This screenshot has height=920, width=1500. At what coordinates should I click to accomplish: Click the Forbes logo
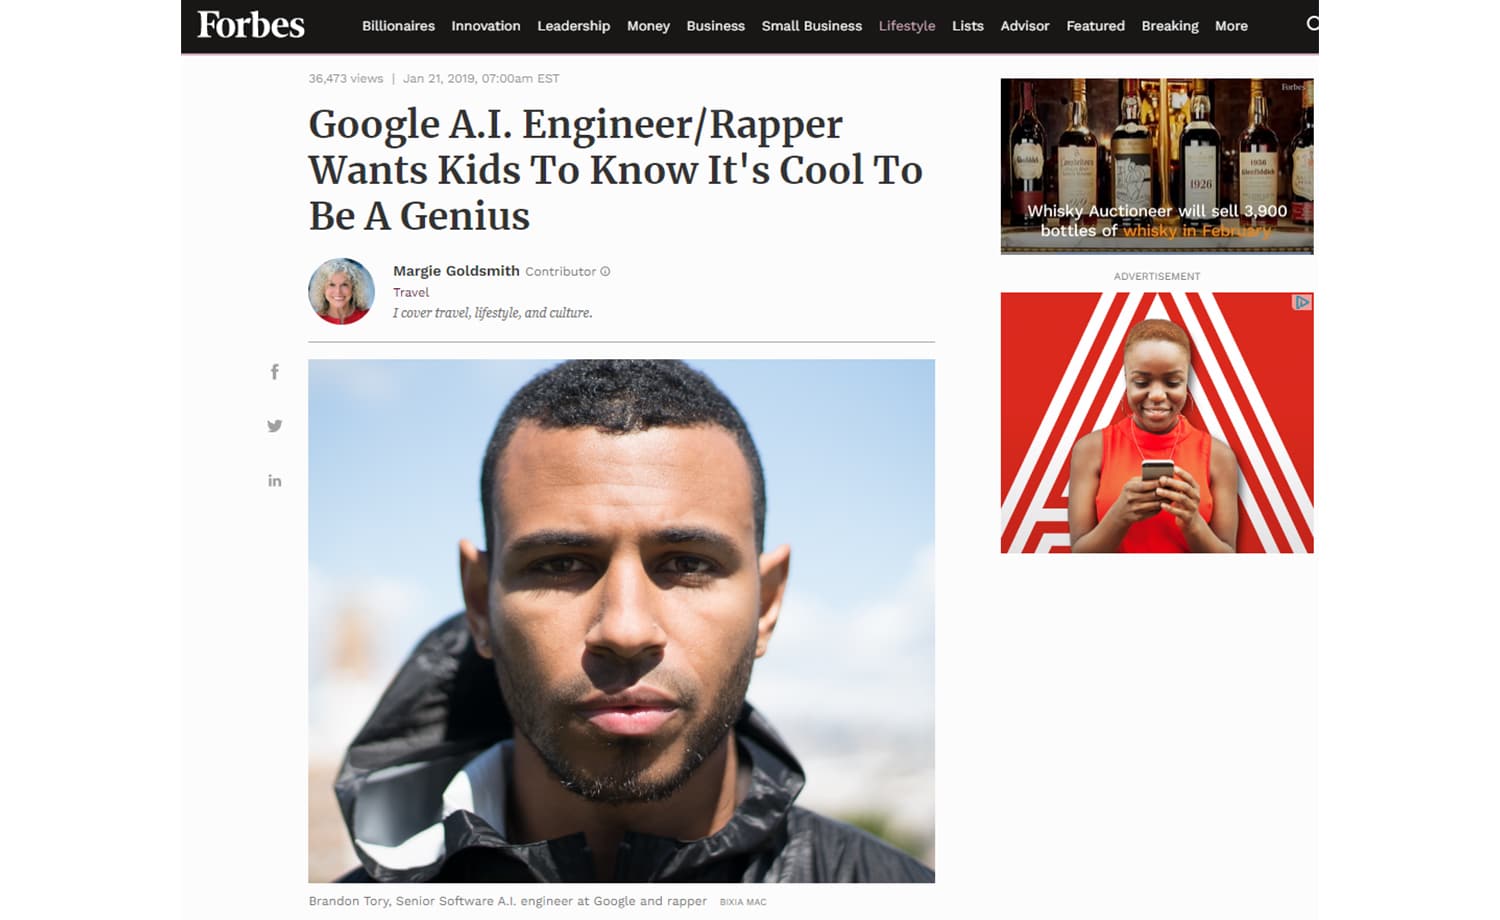251,25
